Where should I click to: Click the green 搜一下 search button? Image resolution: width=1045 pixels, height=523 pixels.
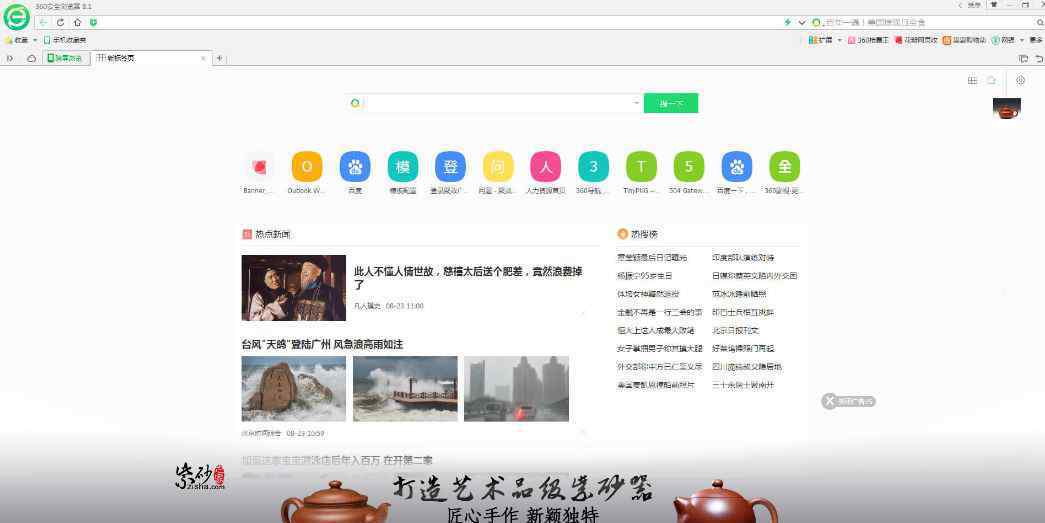670,103
